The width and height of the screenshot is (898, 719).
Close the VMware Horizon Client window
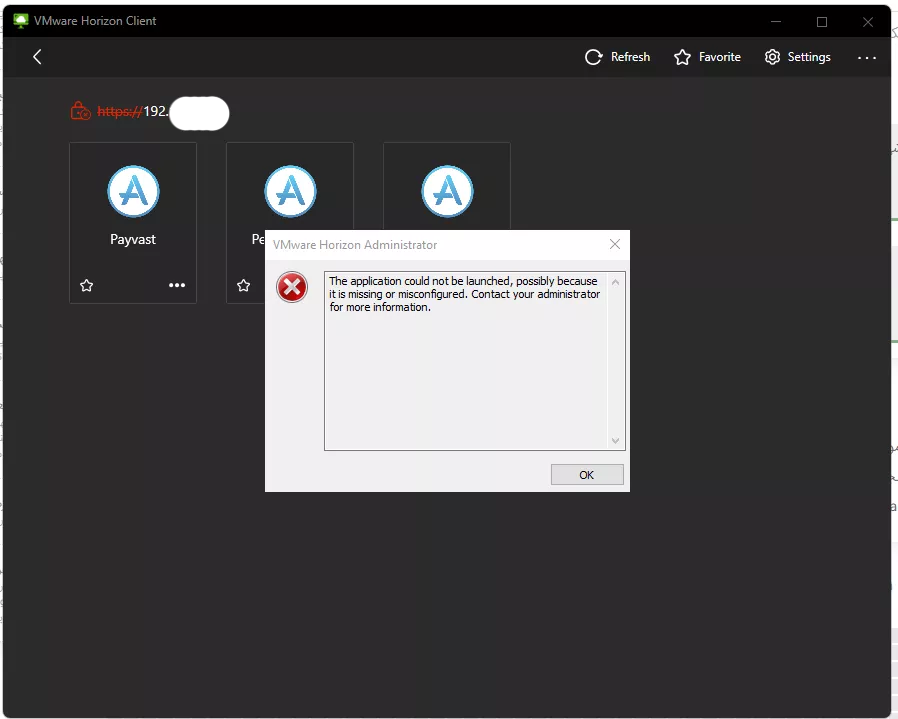pyautogui.click(x=868, y=22)
